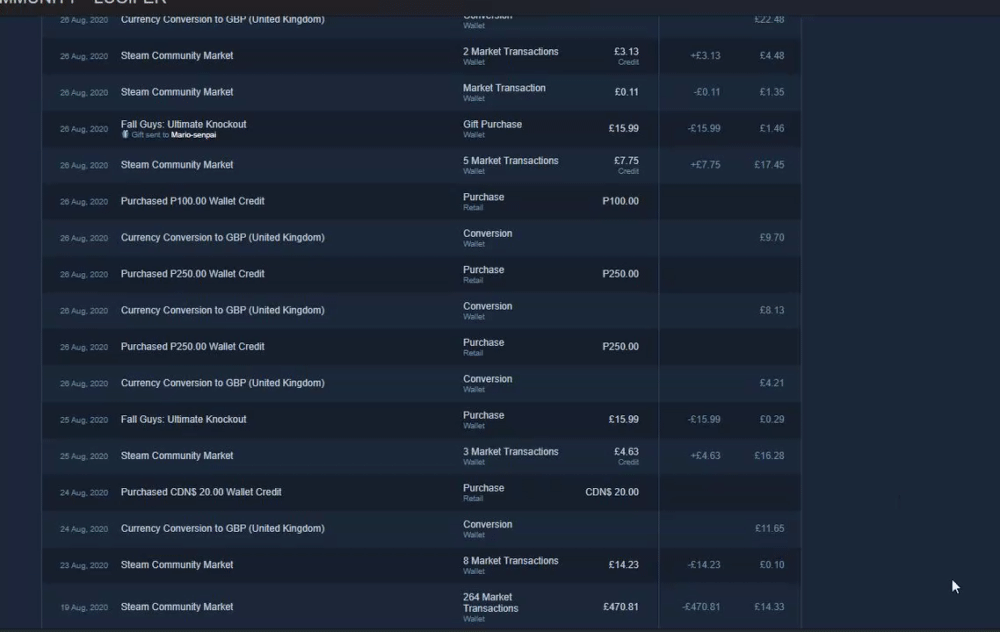Click the £8.13 conversion balance
This screenshot has height=632, width=1000.
pos(772,310)
